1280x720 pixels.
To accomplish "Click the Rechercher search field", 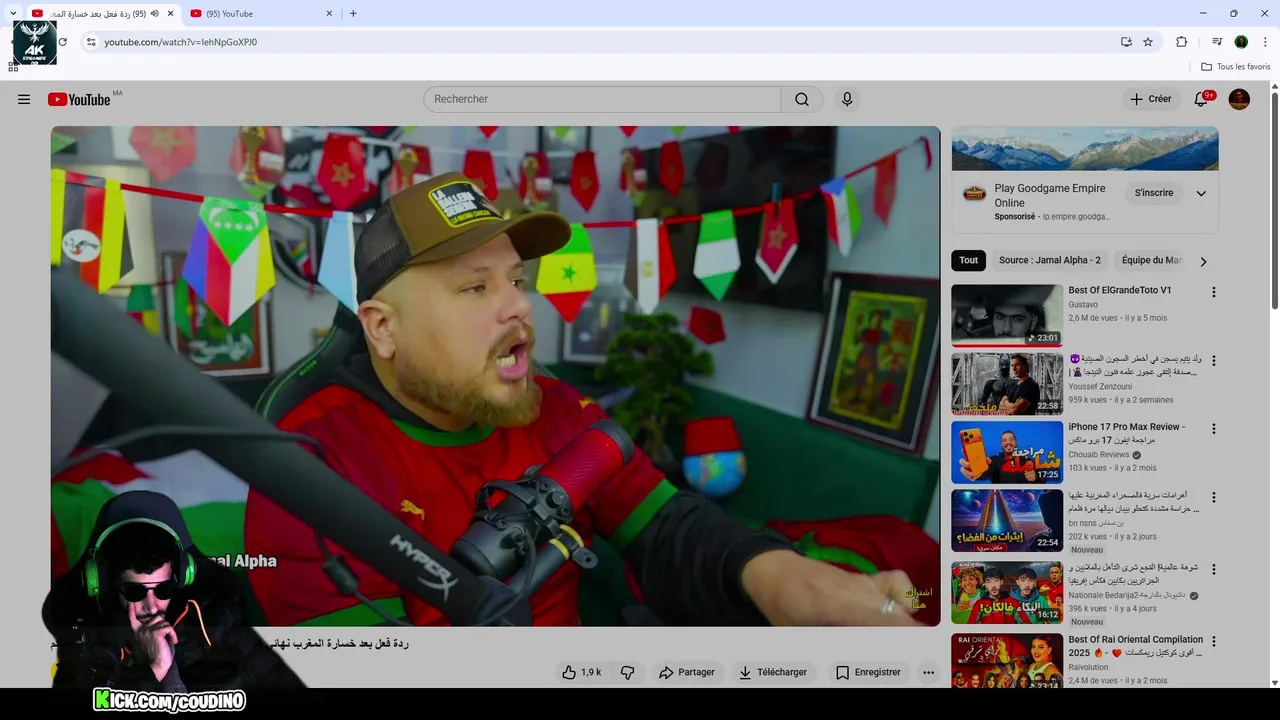I will coord(602,99).
